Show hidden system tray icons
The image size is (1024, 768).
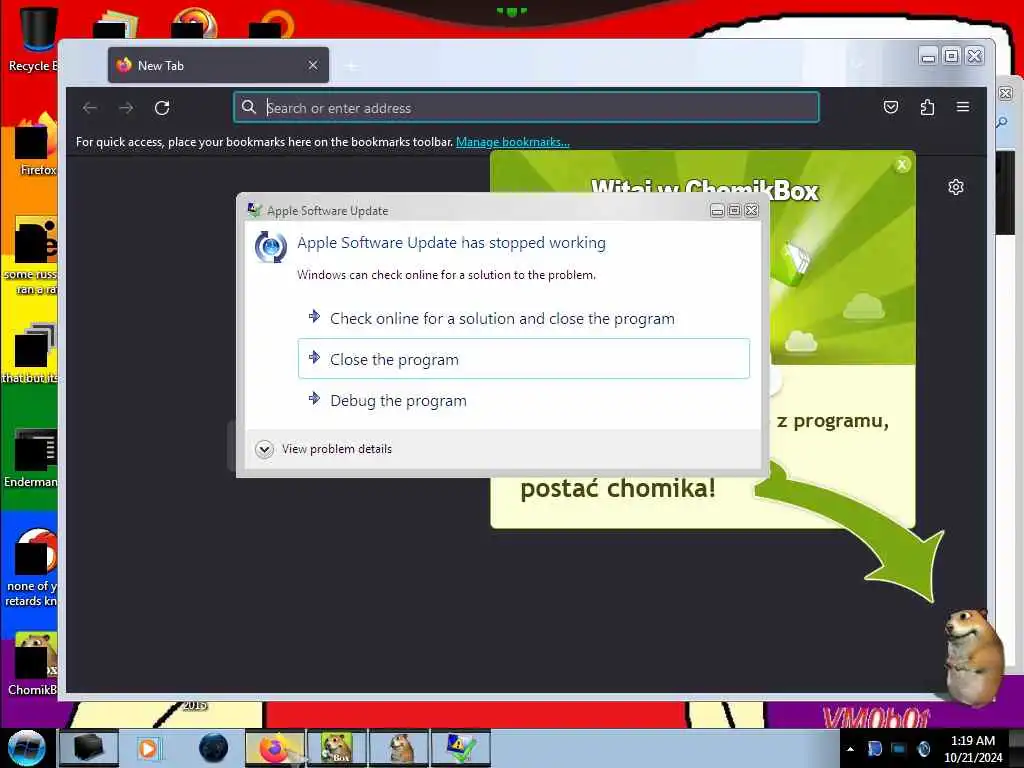(x=850, y=748)
